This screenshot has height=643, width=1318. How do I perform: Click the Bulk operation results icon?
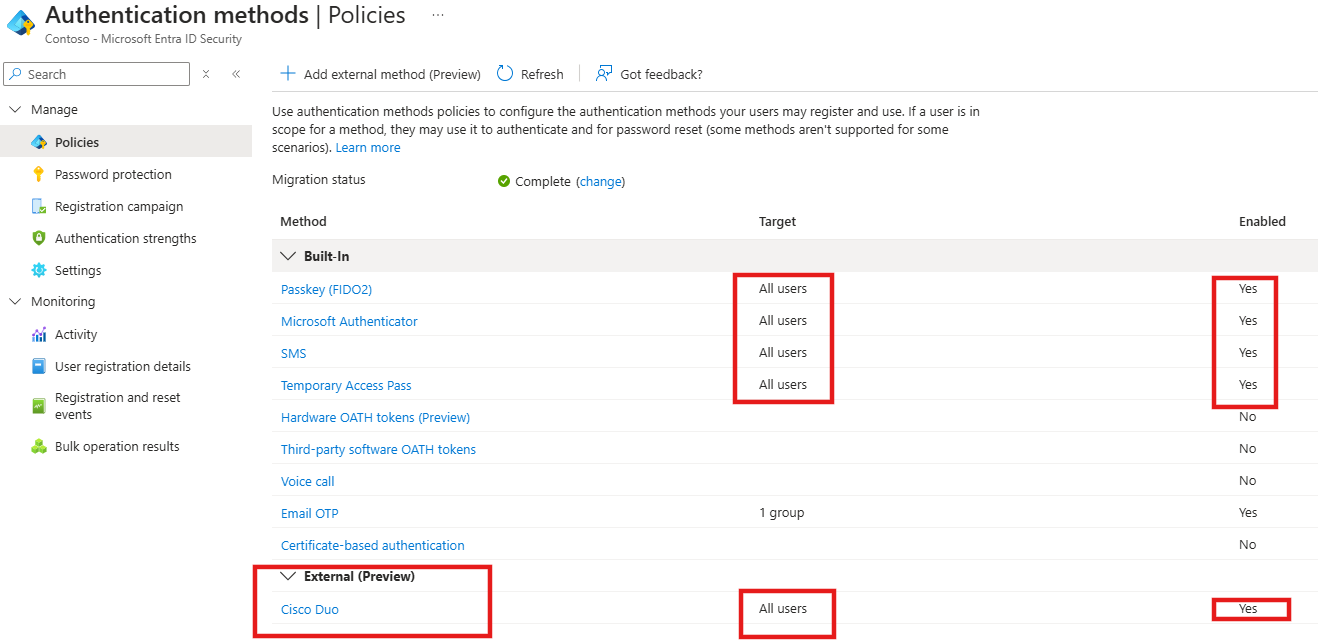[39, 446]
